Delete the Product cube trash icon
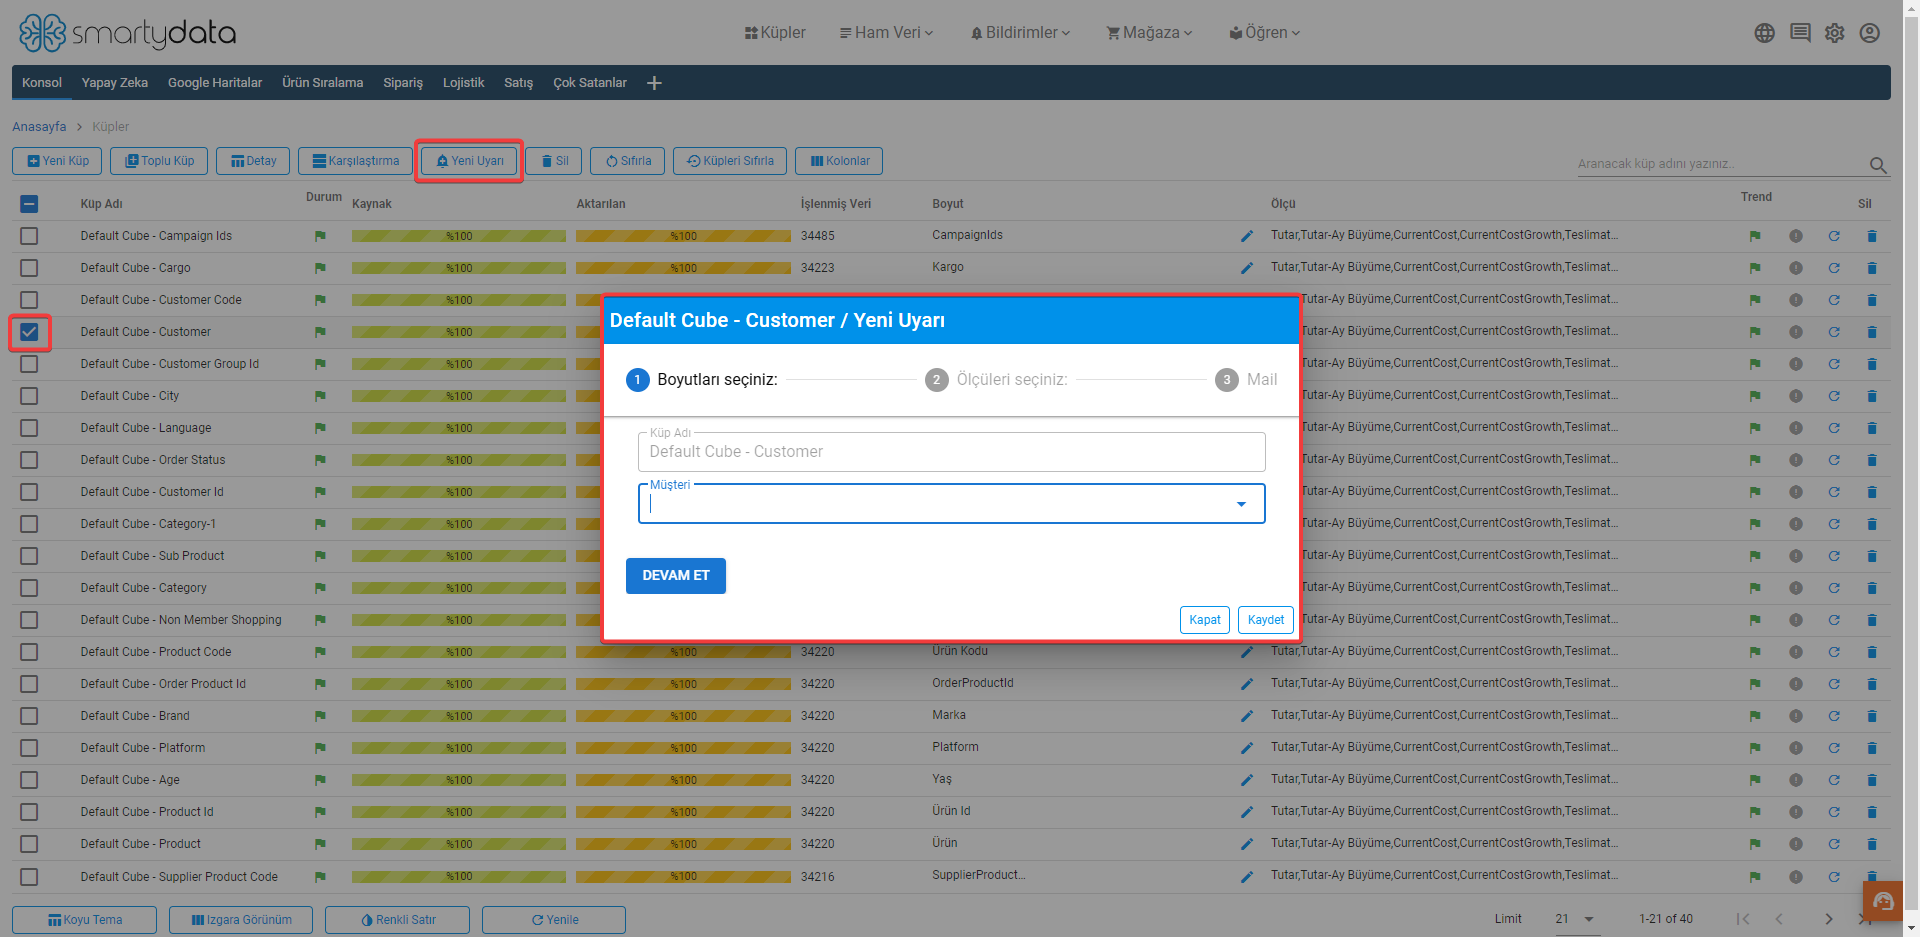1920x937 pixels. [x=1872, y=844]
